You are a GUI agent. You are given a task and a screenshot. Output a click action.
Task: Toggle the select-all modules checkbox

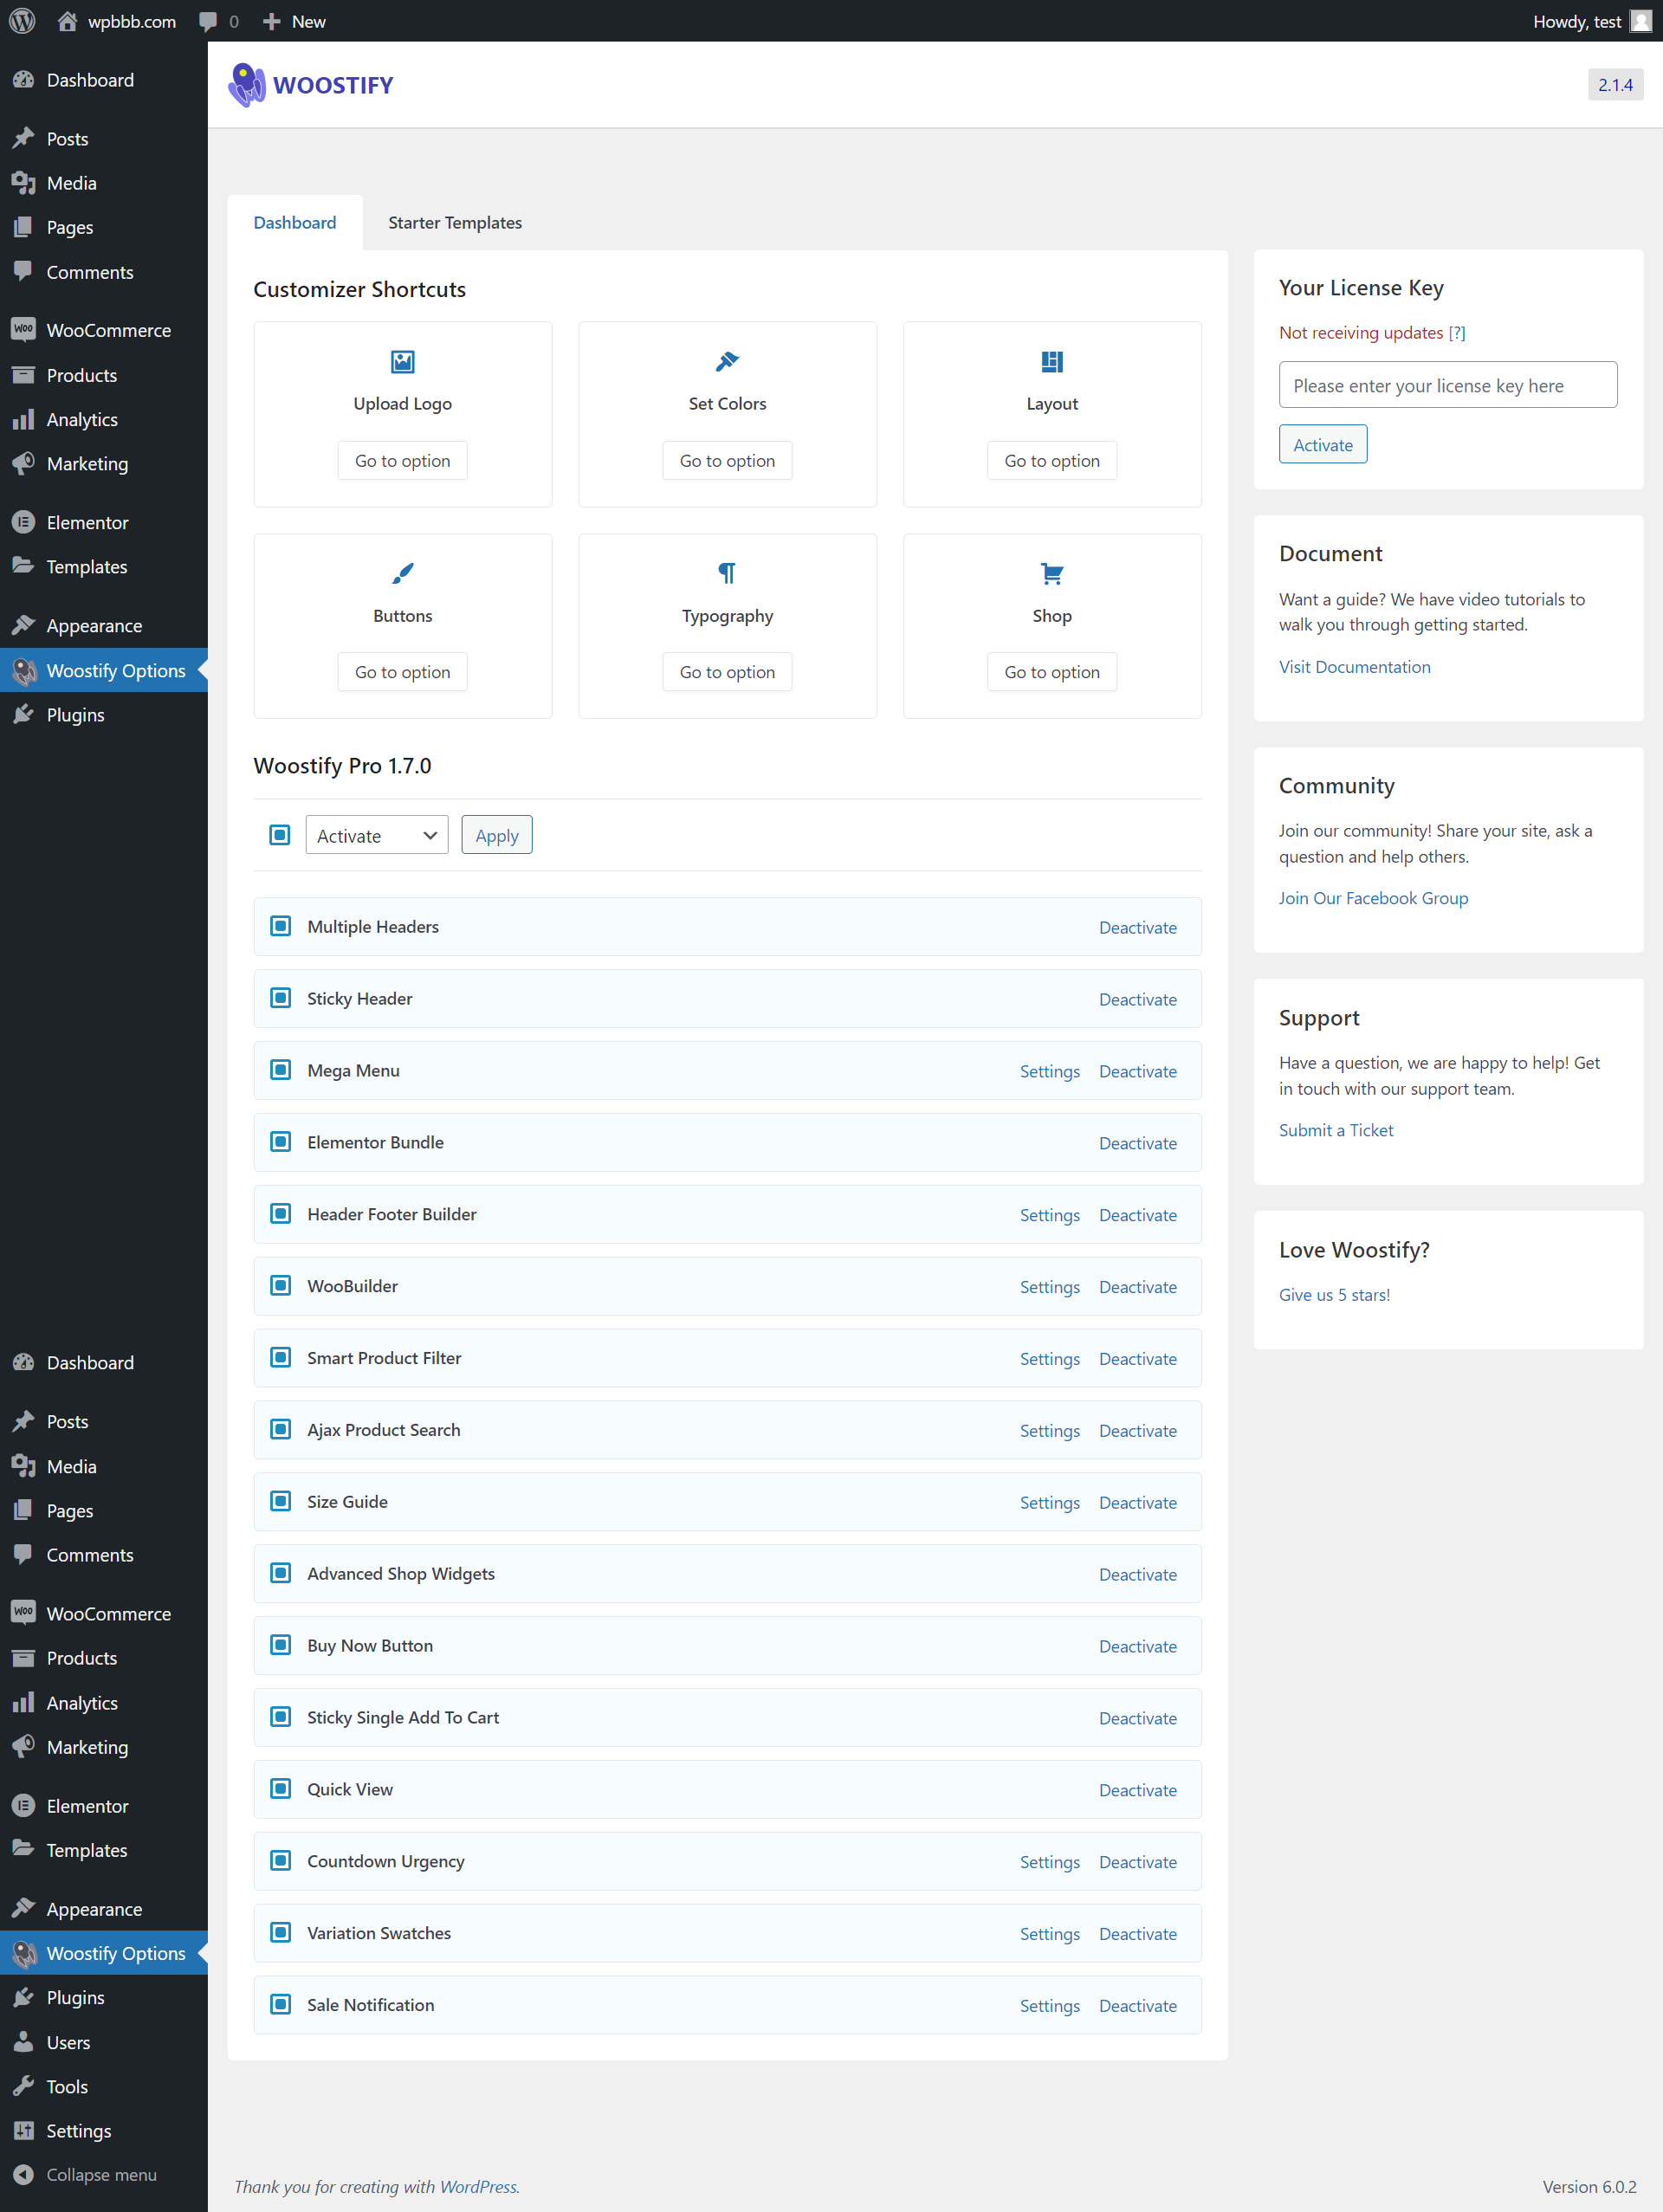(280, 834)
